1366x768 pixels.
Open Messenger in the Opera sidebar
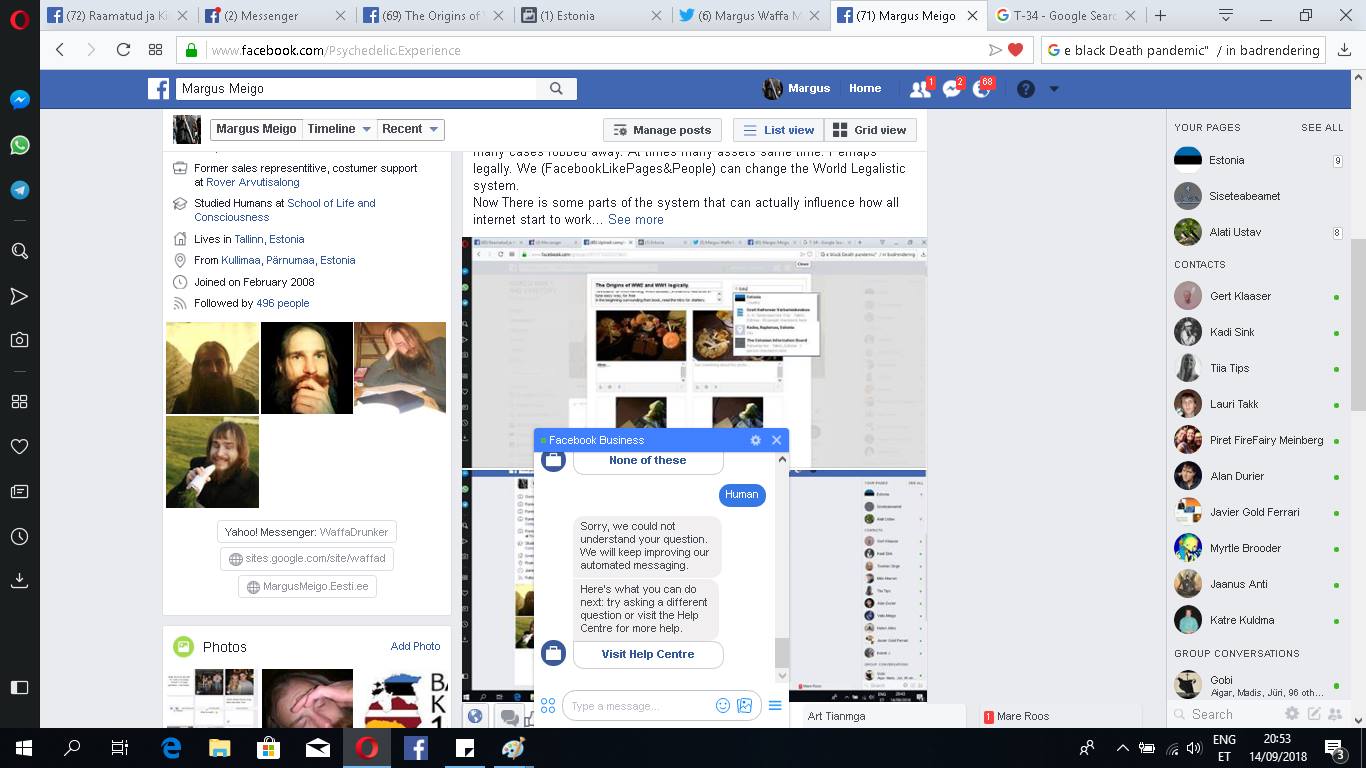tap(19, 100)
